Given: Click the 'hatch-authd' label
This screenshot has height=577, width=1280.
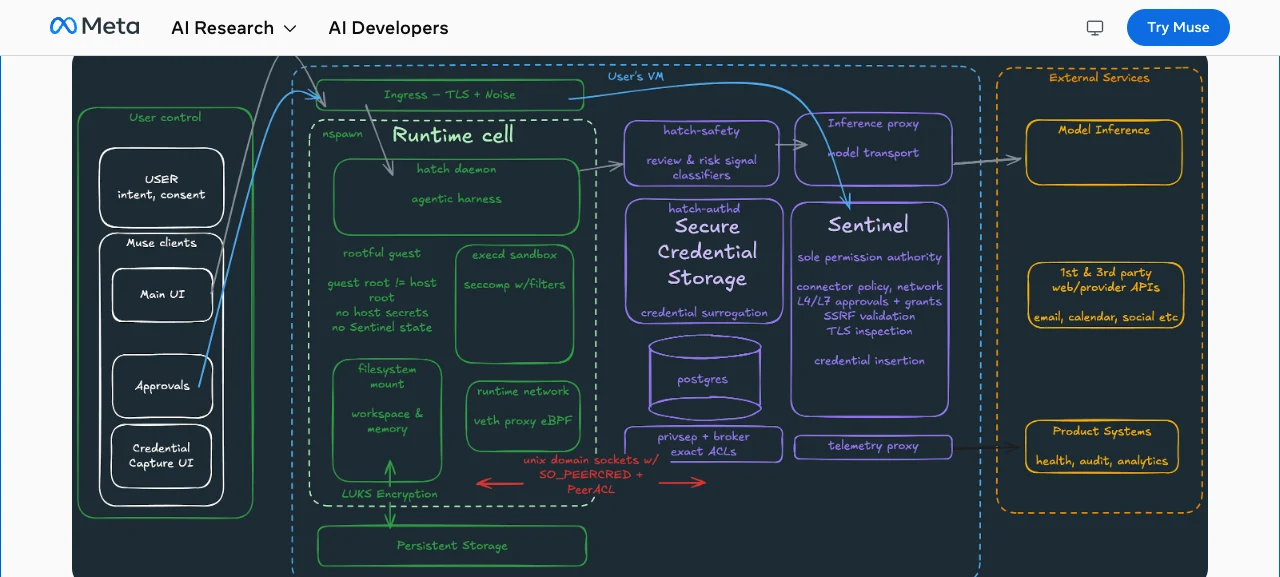Looking at the screenshot, I should pos(704,209).
